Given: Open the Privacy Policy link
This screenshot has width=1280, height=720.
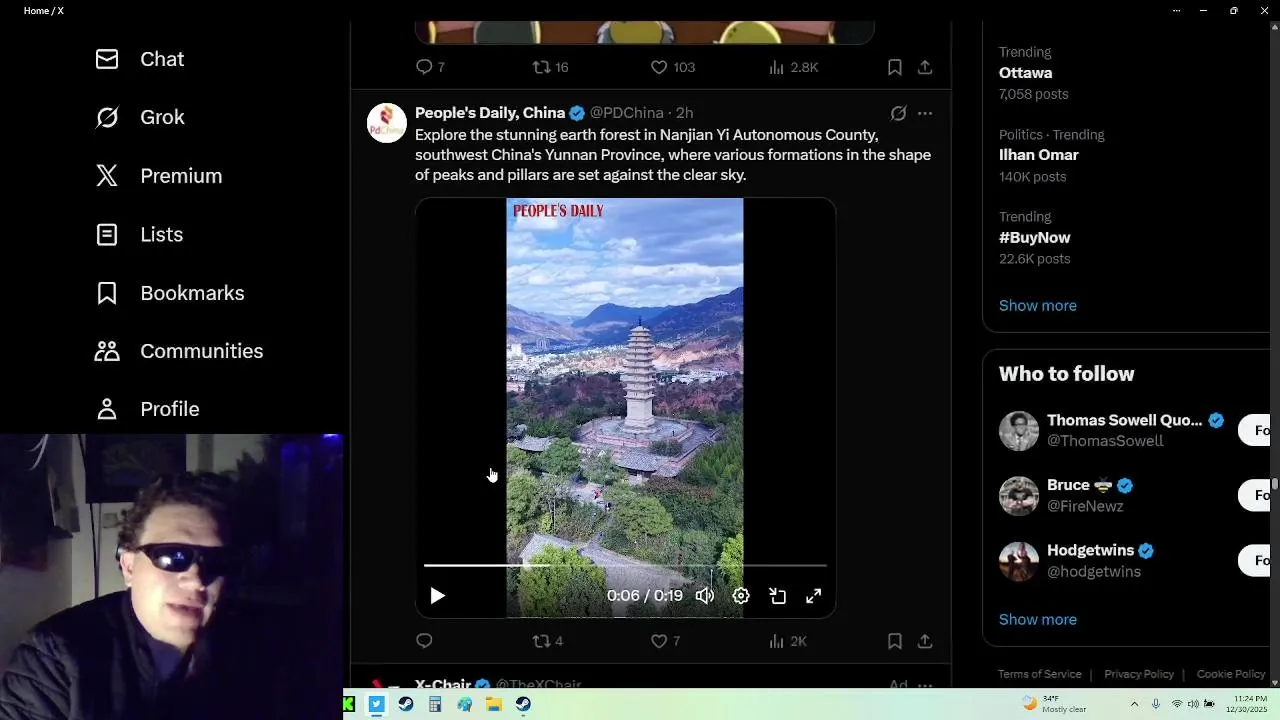Looking at the screenshot, I should (1139, 674).
